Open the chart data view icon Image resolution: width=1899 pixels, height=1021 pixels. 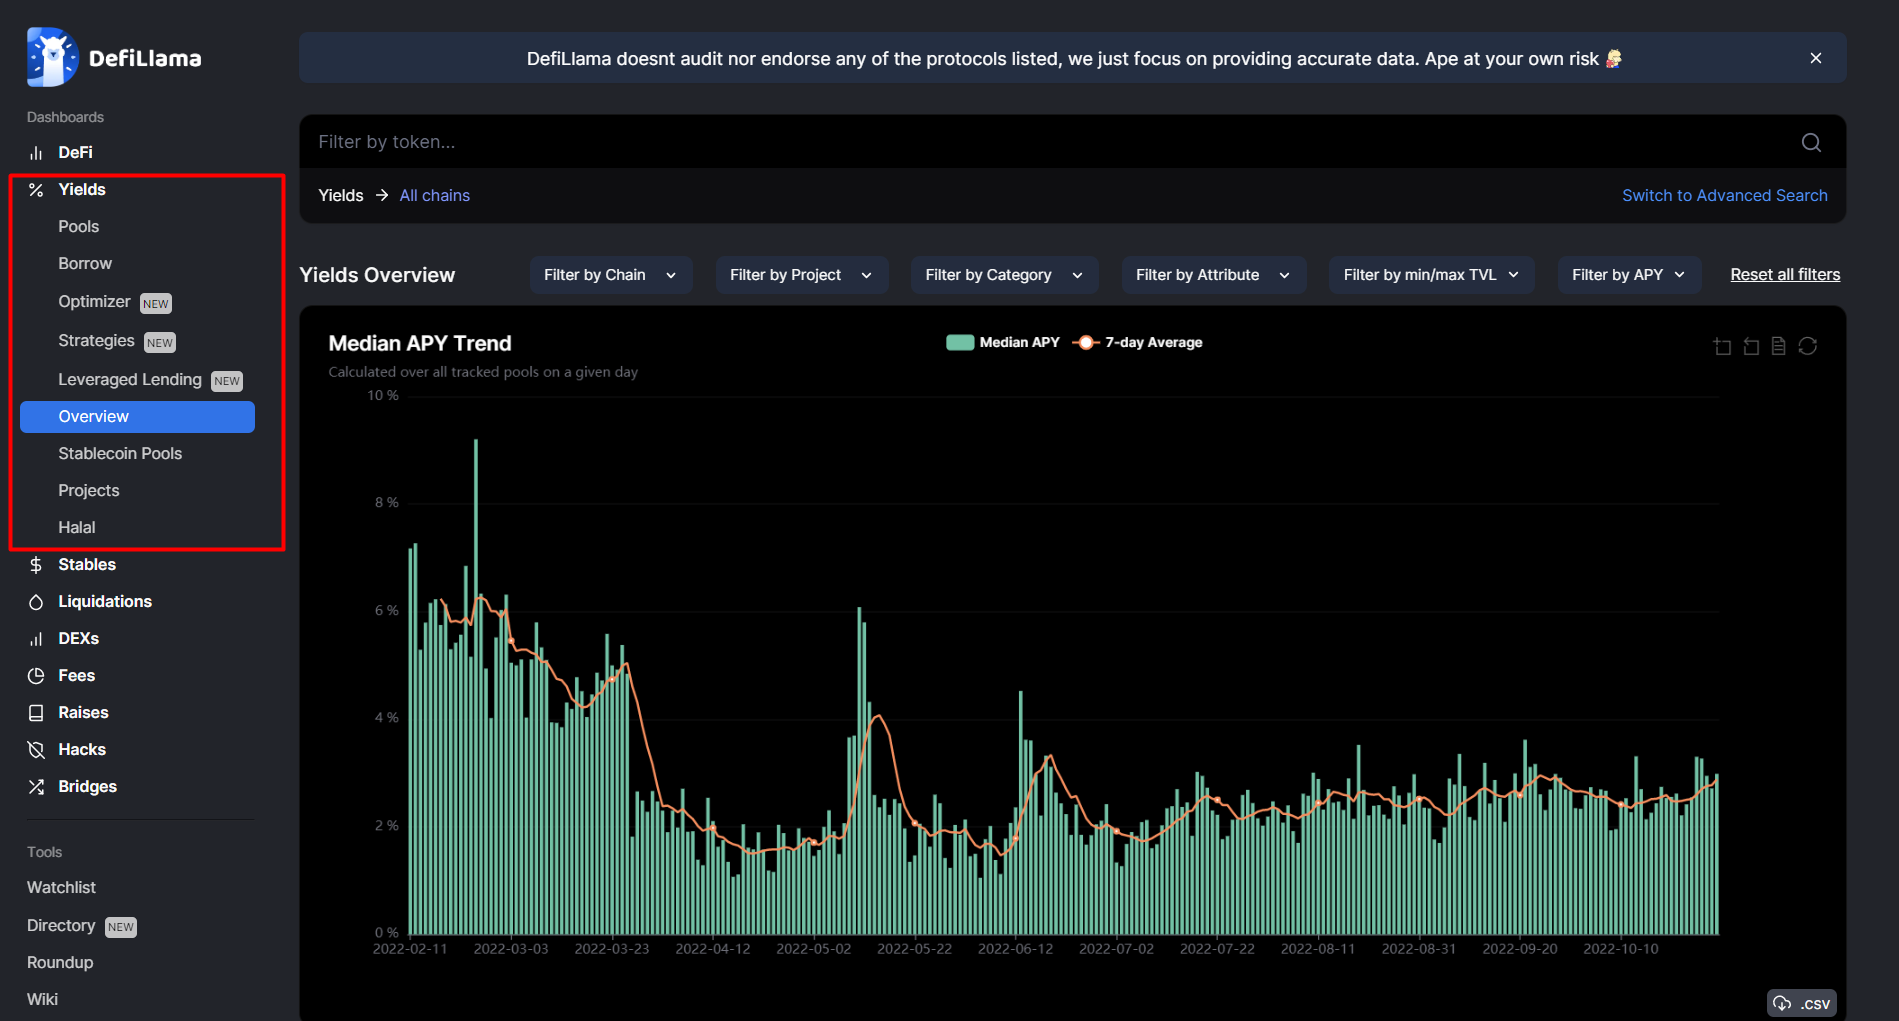pyautogui.click(x=1778, y=346)
